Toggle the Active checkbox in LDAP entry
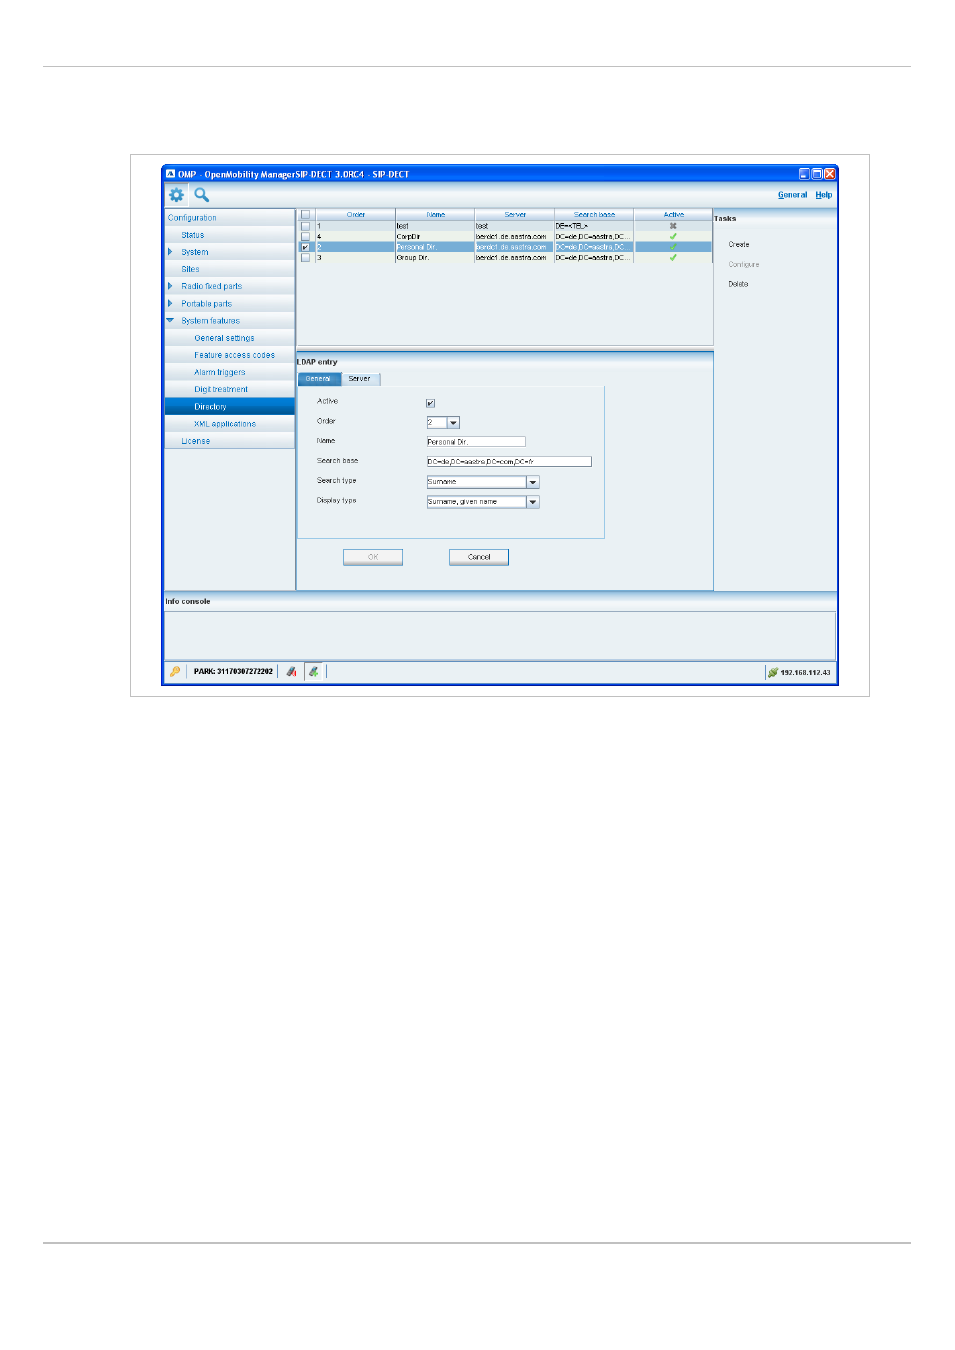 (x=431, y=403)
